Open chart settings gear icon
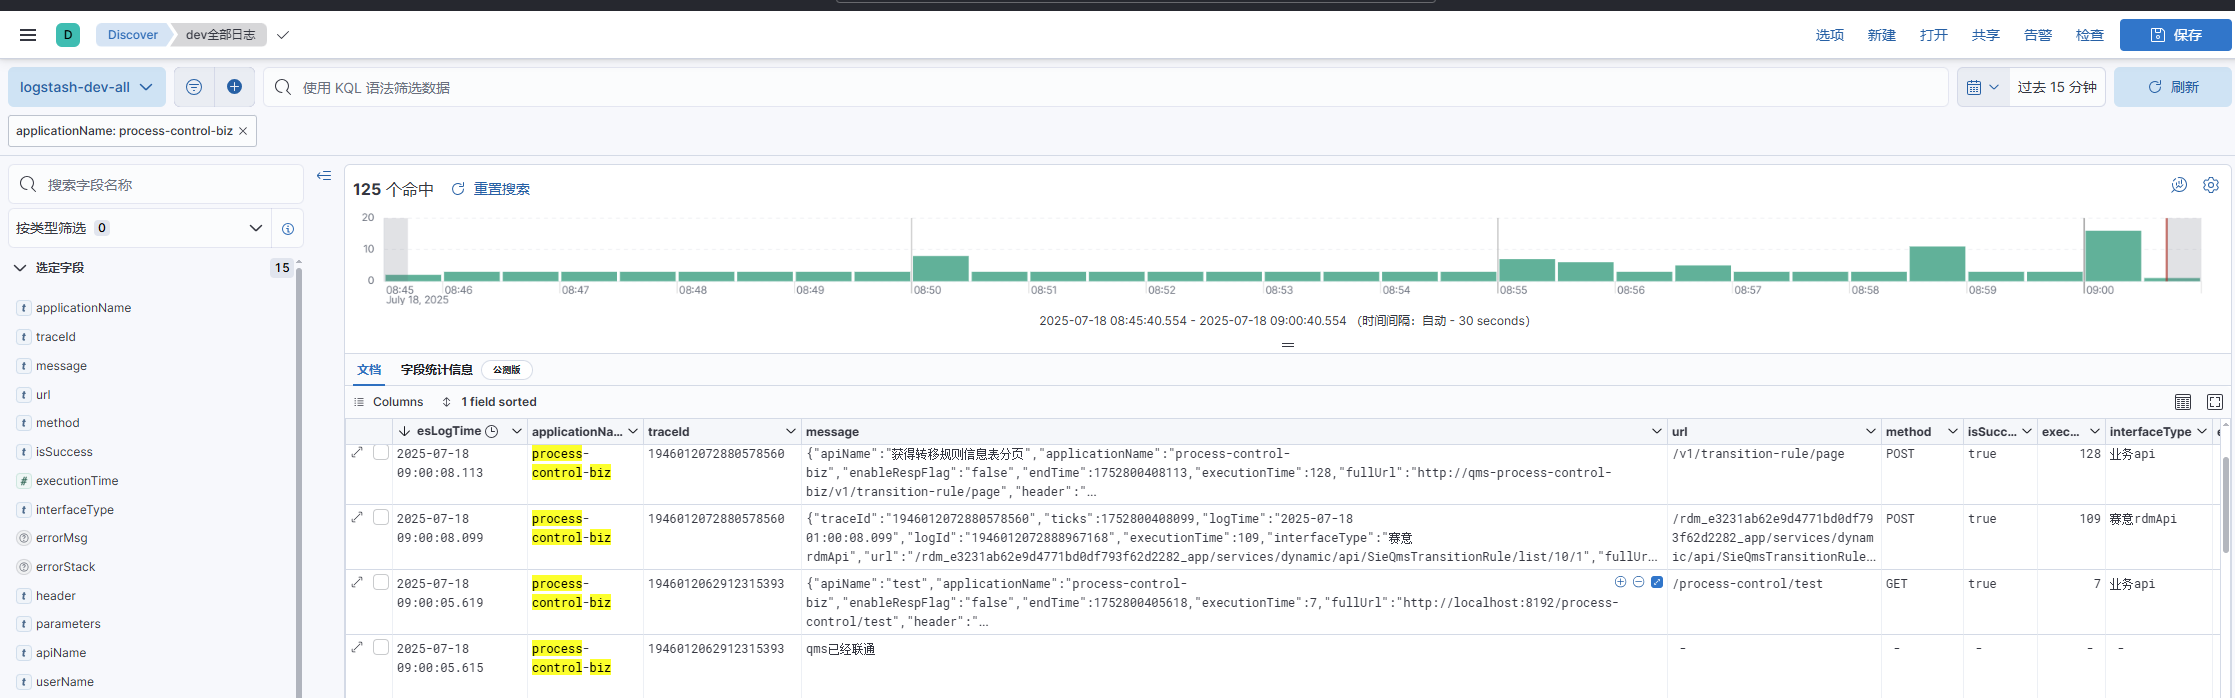The width and height of the screenshot is (2235, 698). 2211,185
